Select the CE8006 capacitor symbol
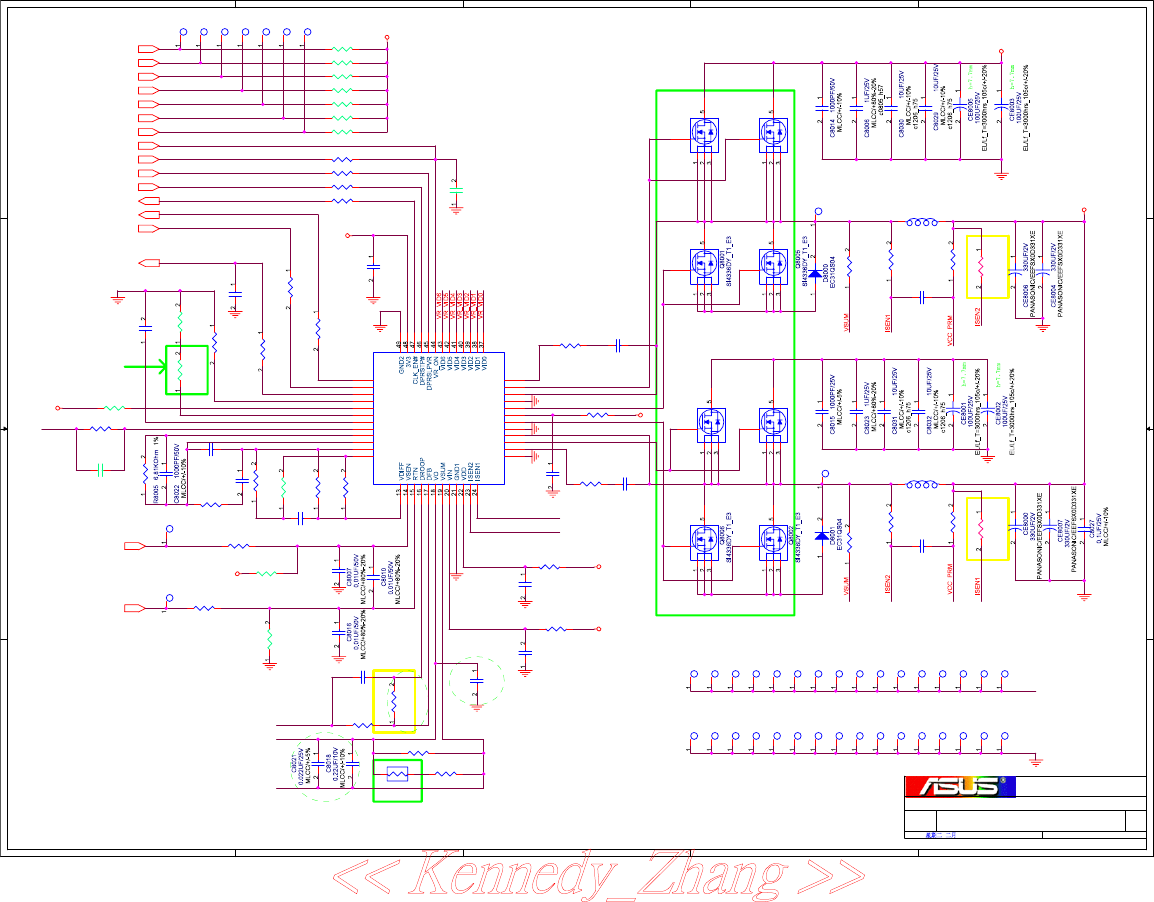The width and height of the screenshot is (1154, 902). click(1016, 270)
